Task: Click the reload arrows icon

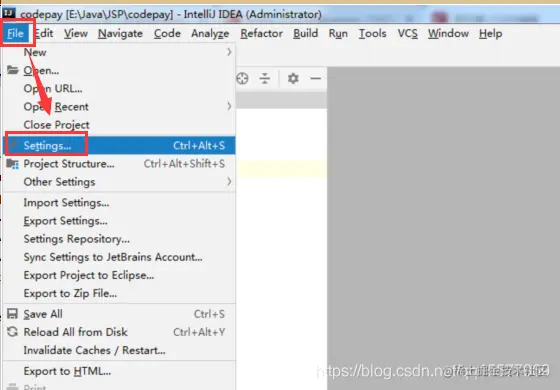Action: click(12, 332)
